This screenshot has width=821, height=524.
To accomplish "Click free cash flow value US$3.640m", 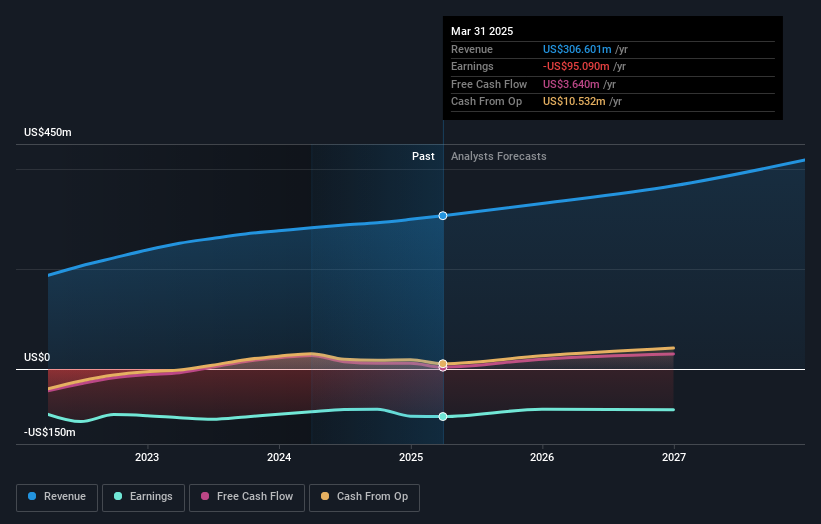I will [571, 84].
